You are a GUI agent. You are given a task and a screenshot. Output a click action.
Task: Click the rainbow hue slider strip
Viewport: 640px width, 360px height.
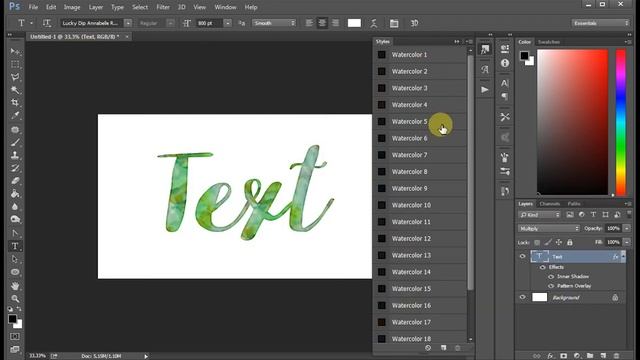[x=621, y=122]
